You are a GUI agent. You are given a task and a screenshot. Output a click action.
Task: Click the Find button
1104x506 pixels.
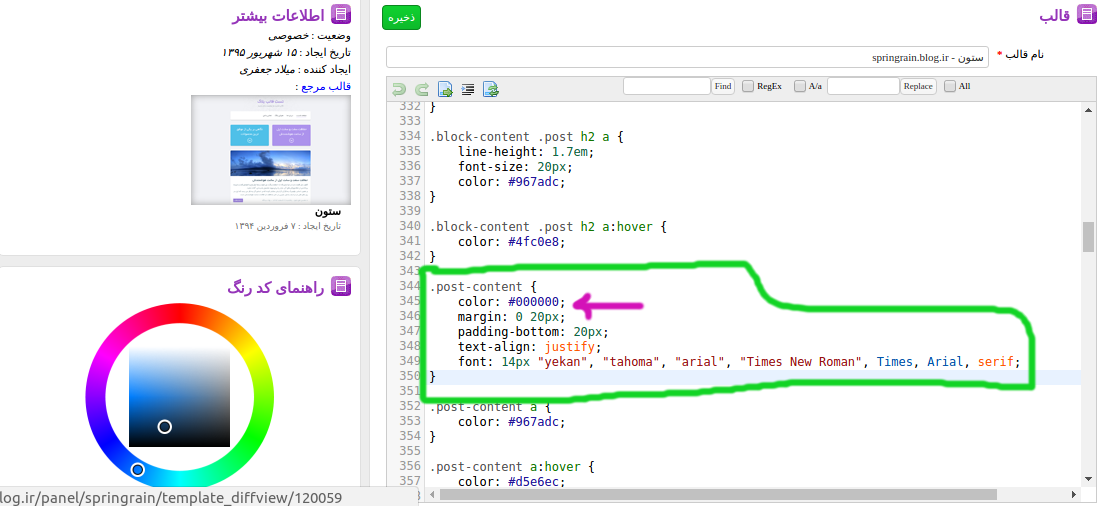[723, 86]
